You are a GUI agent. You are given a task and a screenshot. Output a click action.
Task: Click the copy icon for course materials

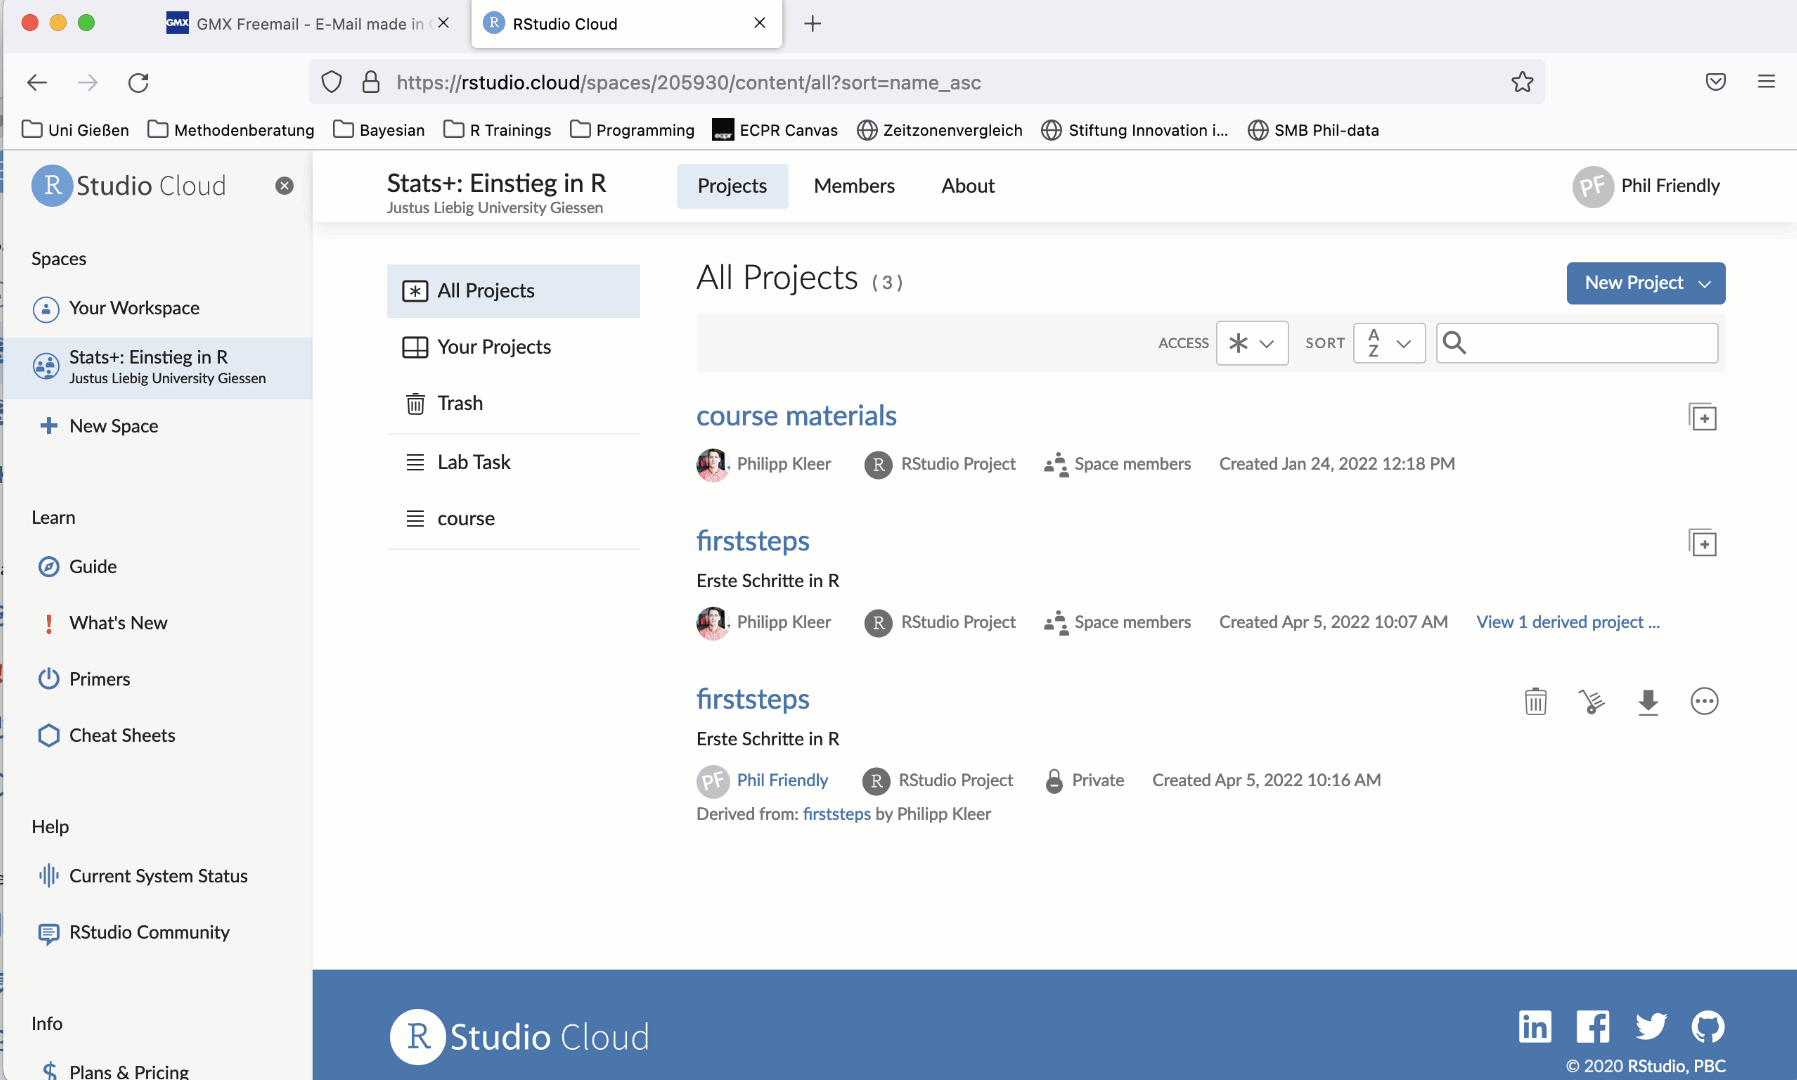tap(1702, 417)
